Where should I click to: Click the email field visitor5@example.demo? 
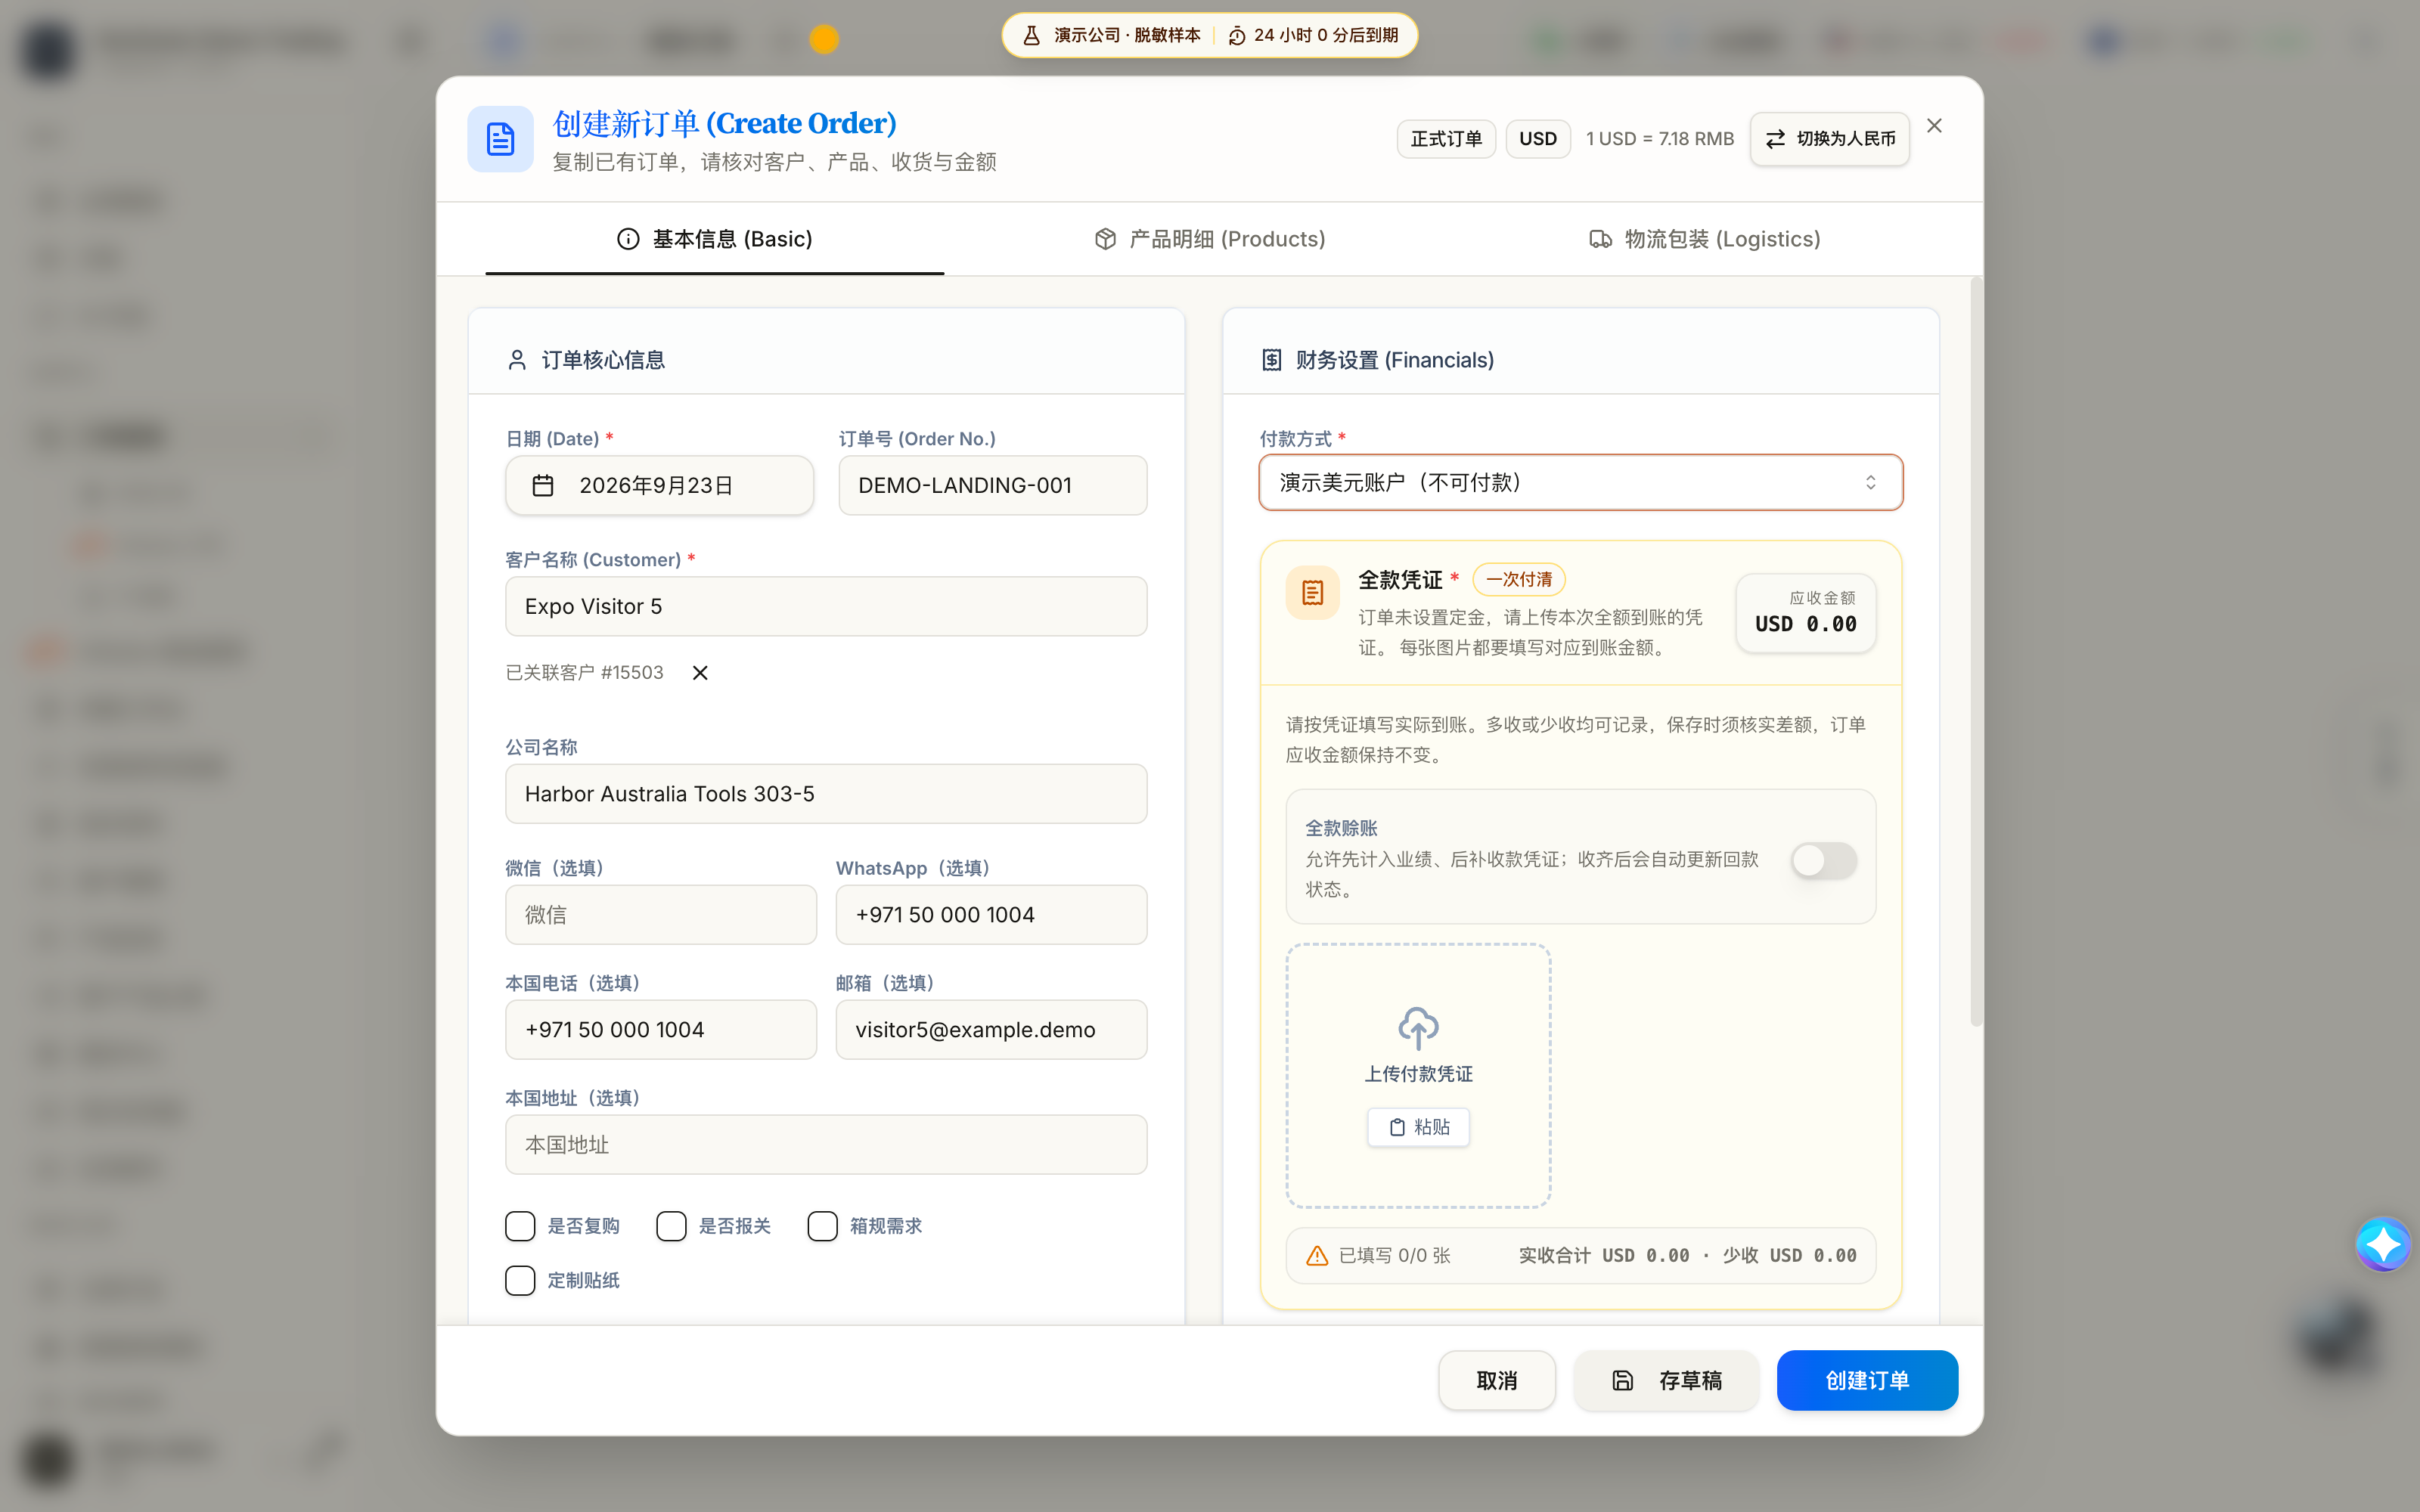991,1030
